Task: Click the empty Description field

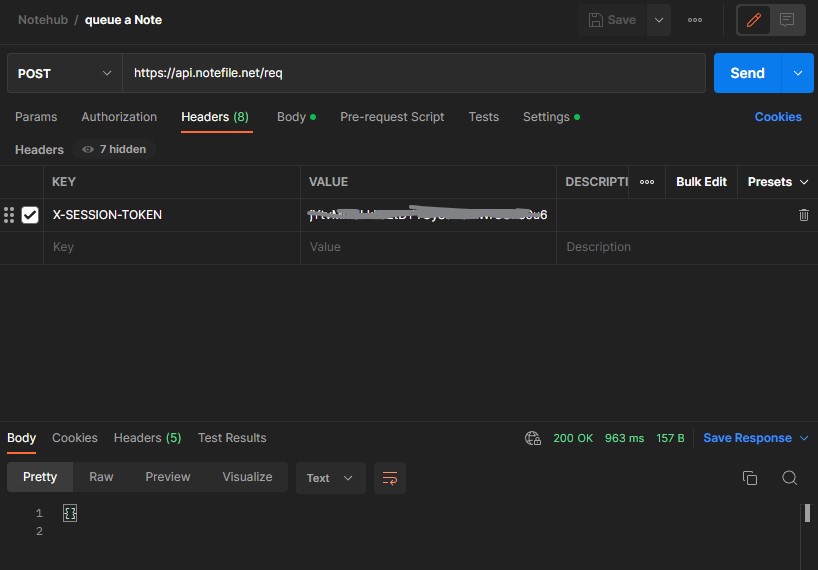Action: 687,247
